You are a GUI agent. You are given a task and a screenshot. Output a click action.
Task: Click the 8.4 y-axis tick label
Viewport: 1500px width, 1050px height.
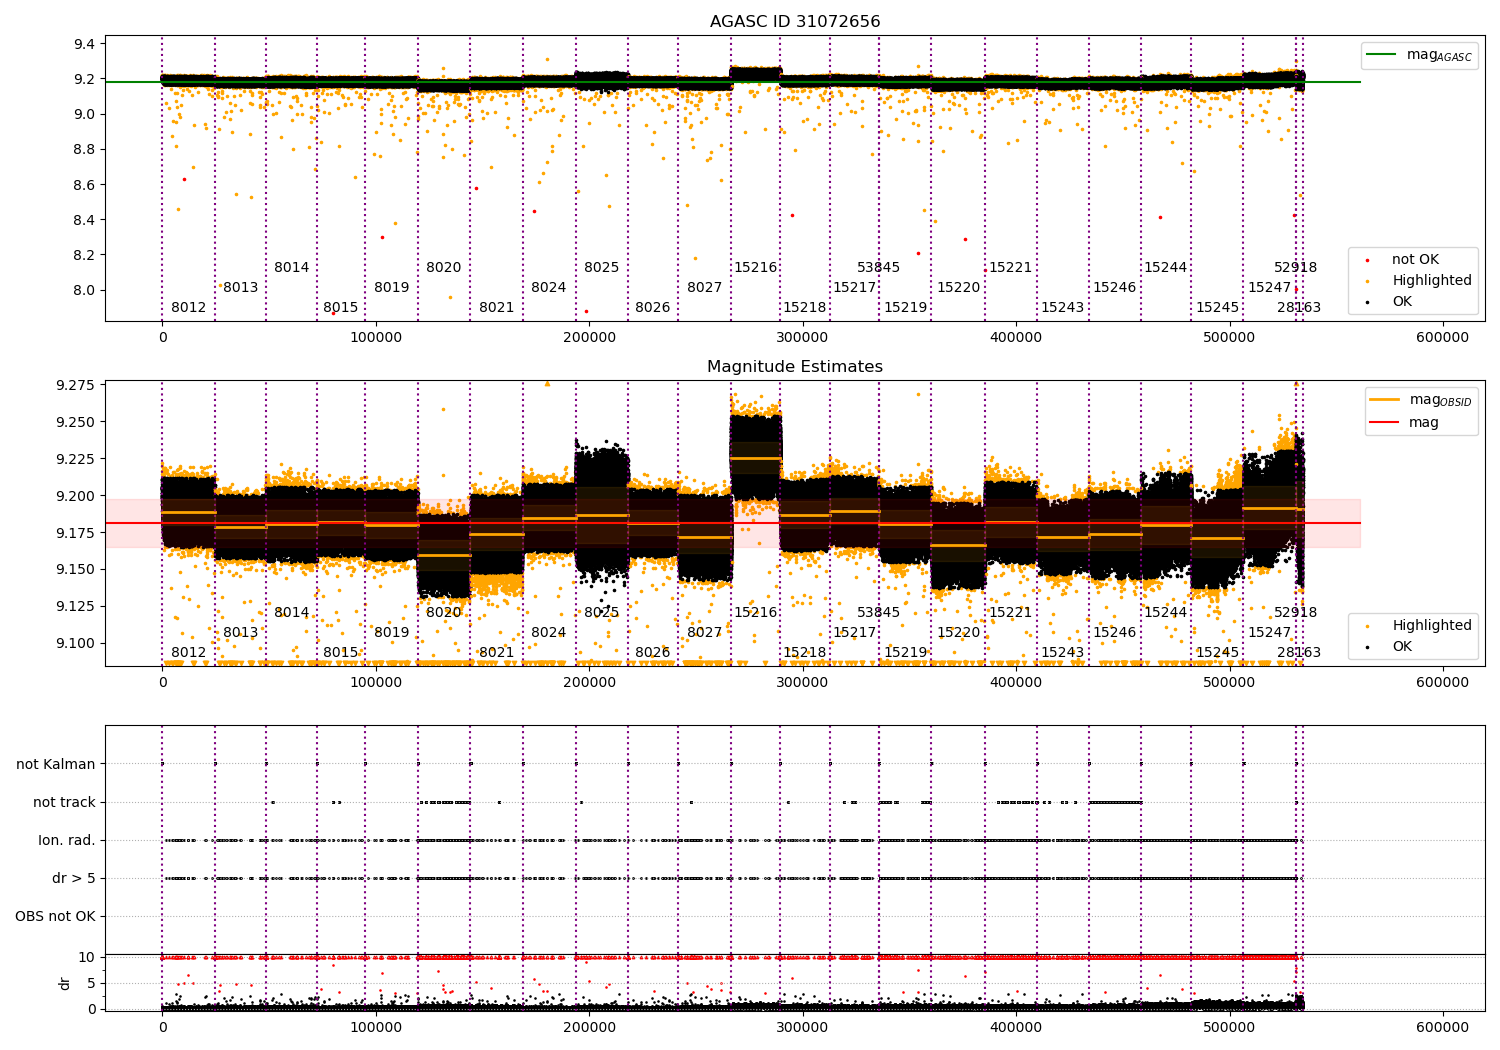(85, 221)
